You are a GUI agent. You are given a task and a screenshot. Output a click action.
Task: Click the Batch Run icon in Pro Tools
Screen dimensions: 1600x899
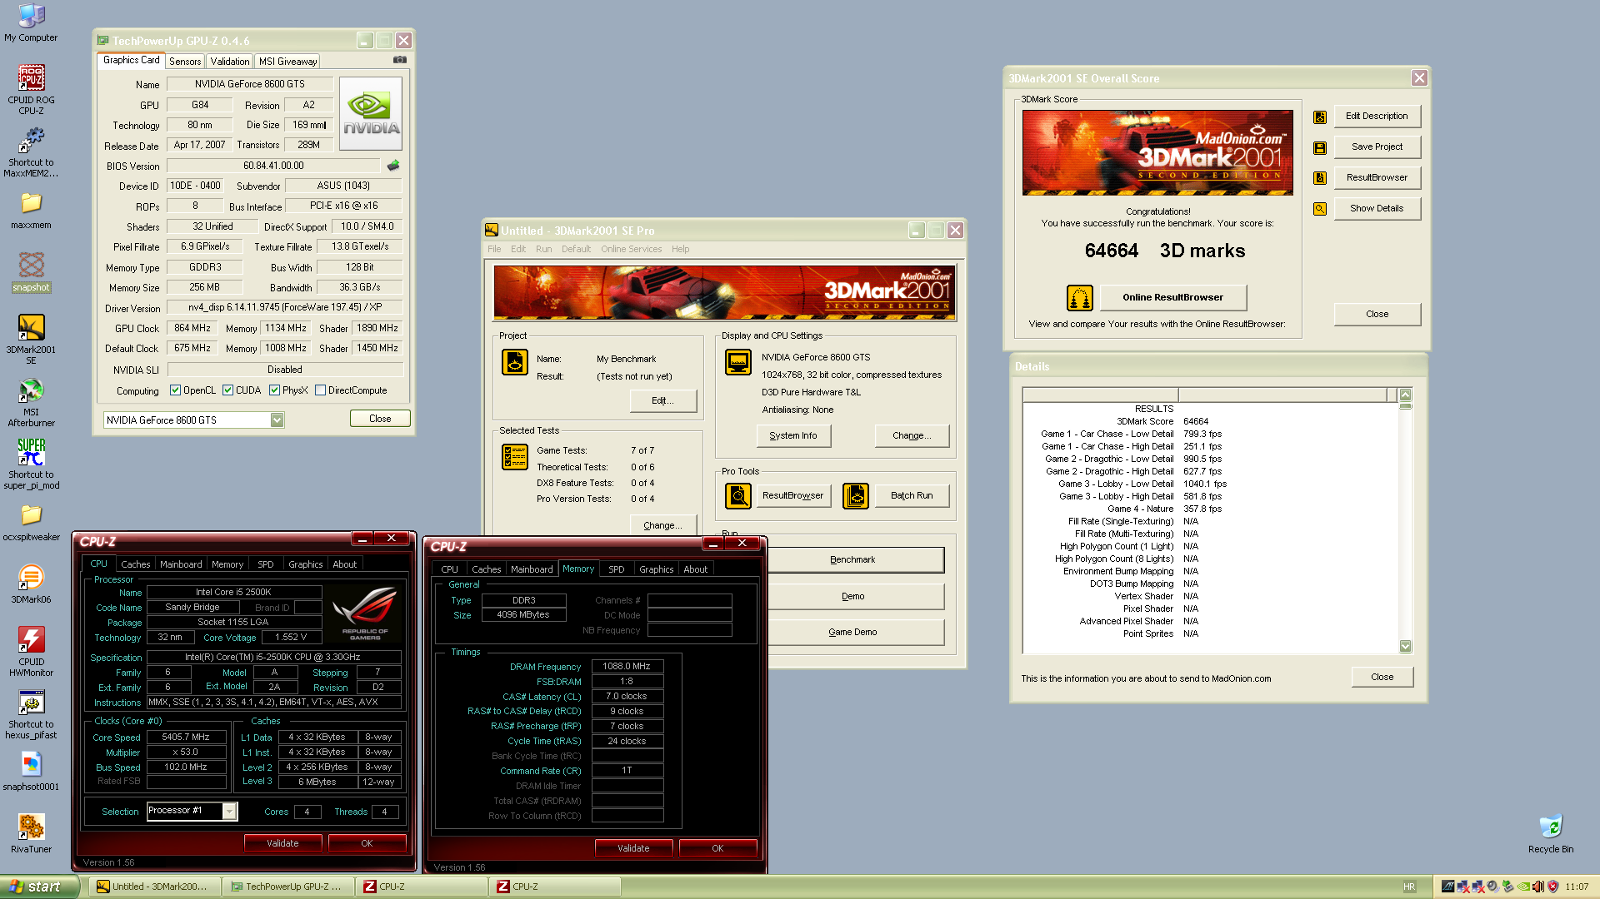pyautogui.click(x=856, y=496)
